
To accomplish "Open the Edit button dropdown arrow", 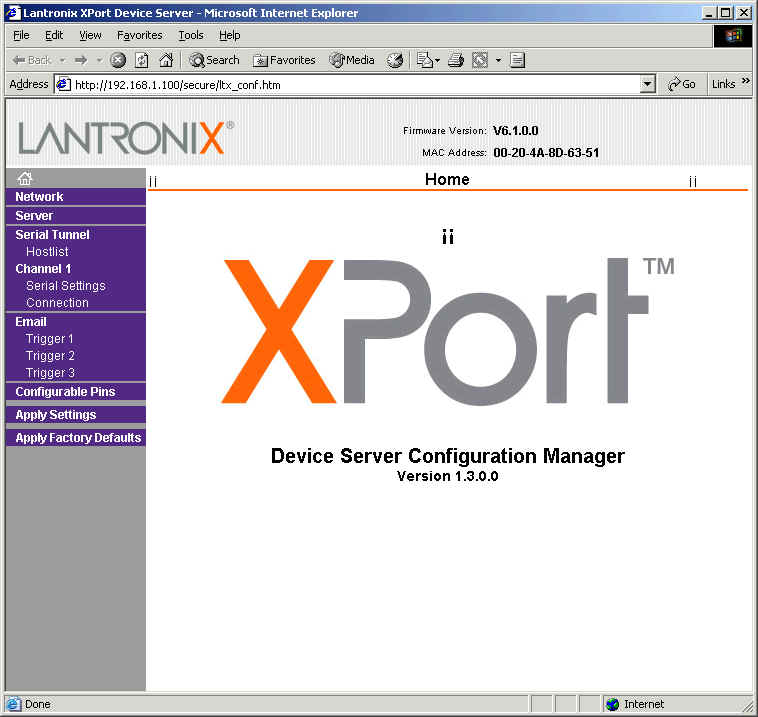I will coord(498,60).
